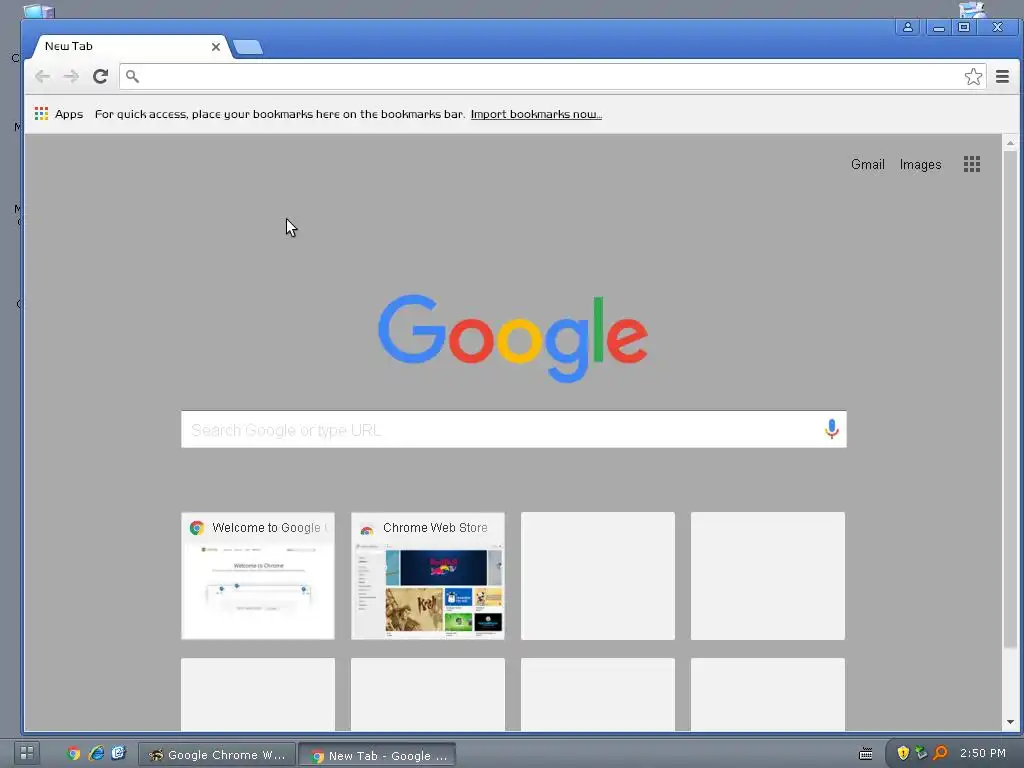Click the page scrollbar up arrow
This screenshot has width=1024, height=768.
pos(1010,142)
